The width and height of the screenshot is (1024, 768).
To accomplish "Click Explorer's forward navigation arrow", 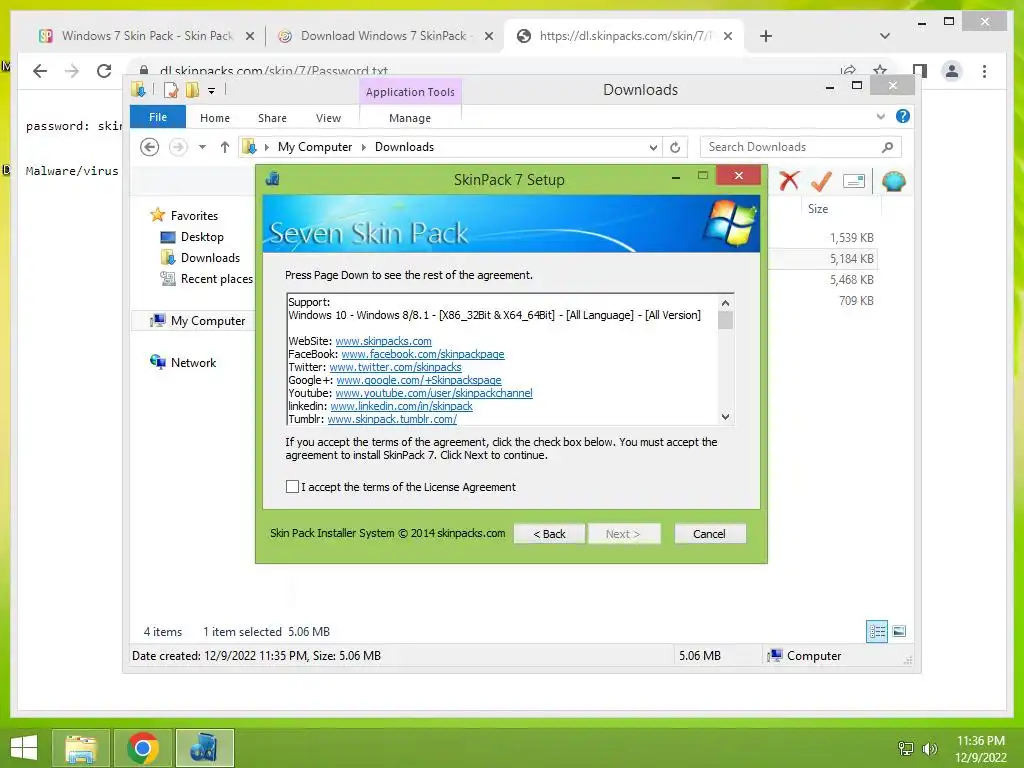I will pyautogui.click(x=178, y=147).
